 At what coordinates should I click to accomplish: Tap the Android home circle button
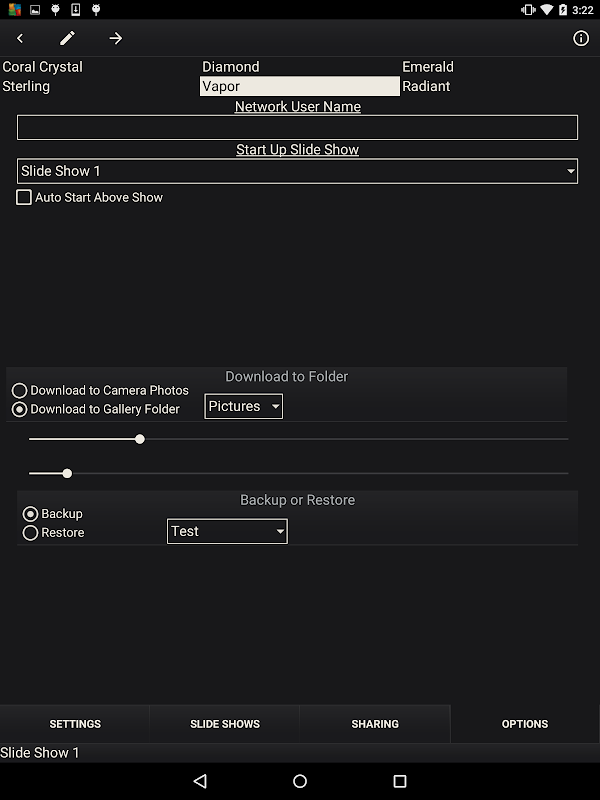coord(300,781)
